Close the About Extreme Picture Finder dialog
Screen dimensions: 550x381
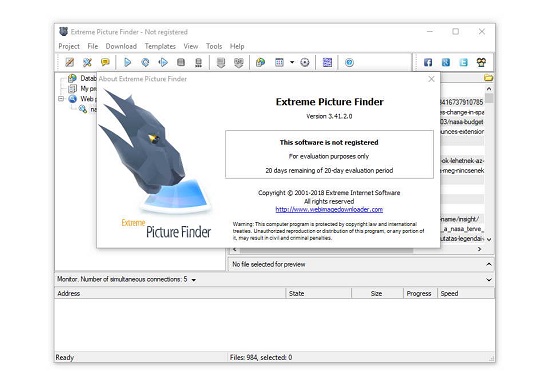coord(431,79)
